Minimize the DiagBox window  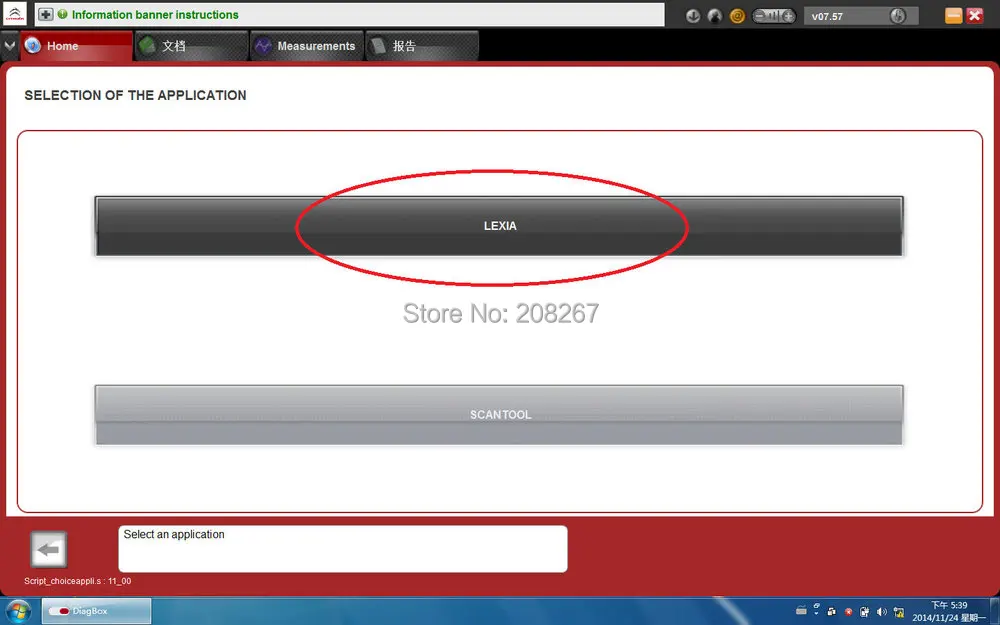(953, 15)
